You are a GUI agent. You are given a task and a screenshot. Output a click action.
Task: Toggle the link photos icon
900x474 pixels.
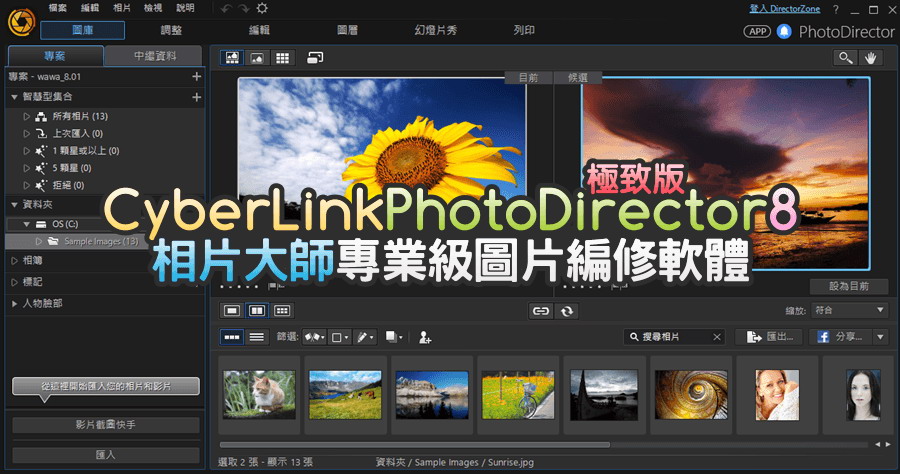(x=541, y=311)
